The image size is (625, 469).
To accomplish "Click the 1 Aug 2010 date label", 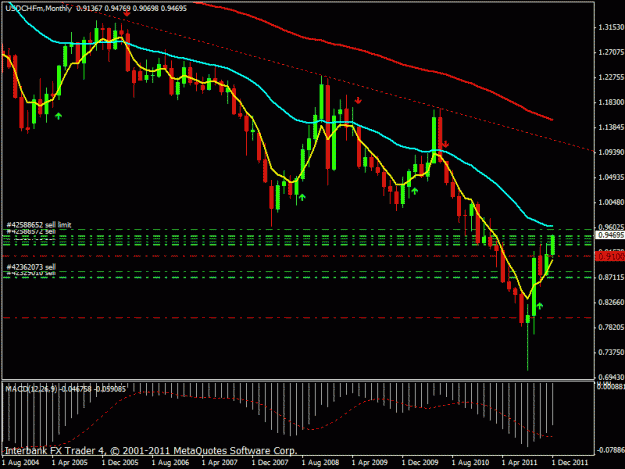I will [x=470, y=463].
